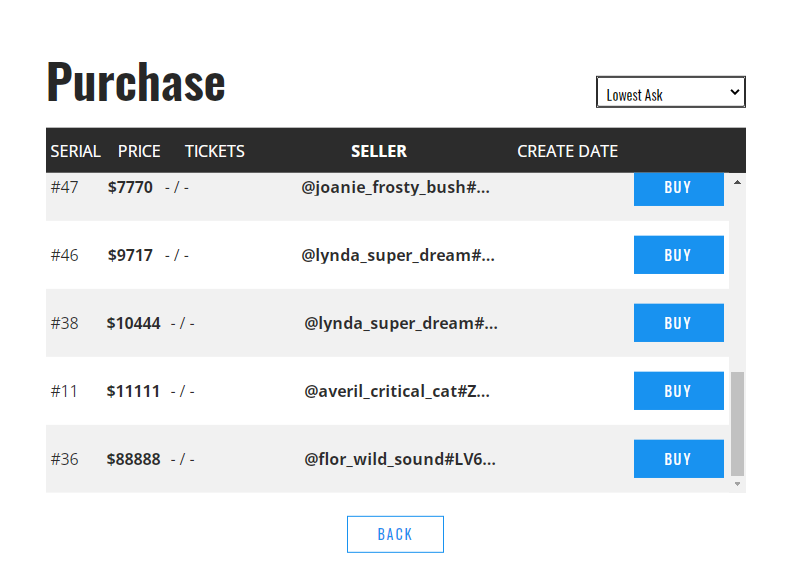Click the listing scrollbar down arrow
This screenshot has width=790, height=574.
[x=738, y=484]
